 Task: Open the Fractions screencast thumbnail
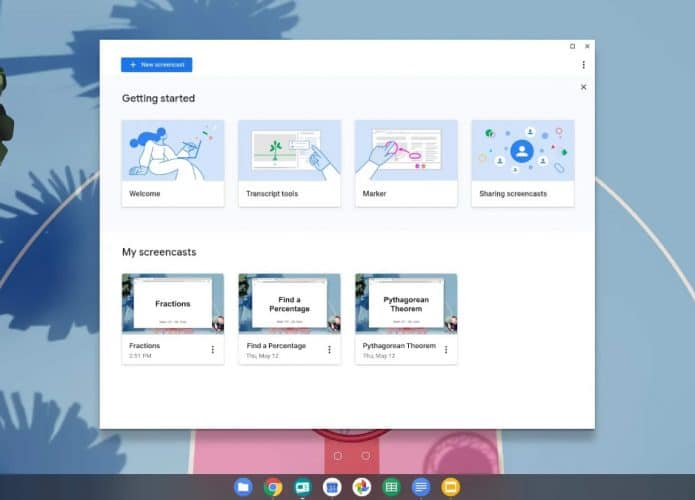(x=173, y=304)
